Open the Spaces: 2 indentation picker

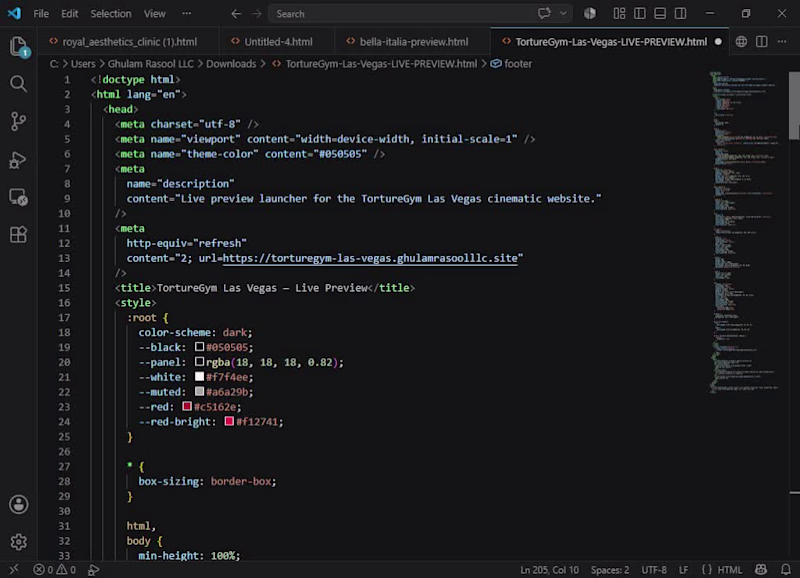610,570
